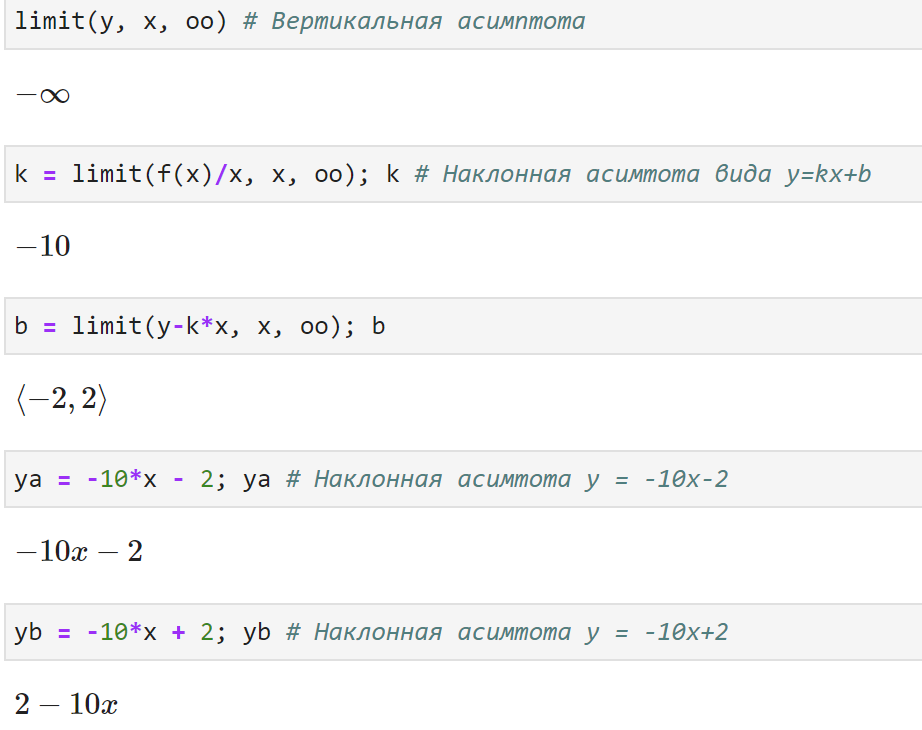This screenshot has height=730, width=922.
Task: Click the 'oo' argument in first cell
Action: [x=200, y=22]
